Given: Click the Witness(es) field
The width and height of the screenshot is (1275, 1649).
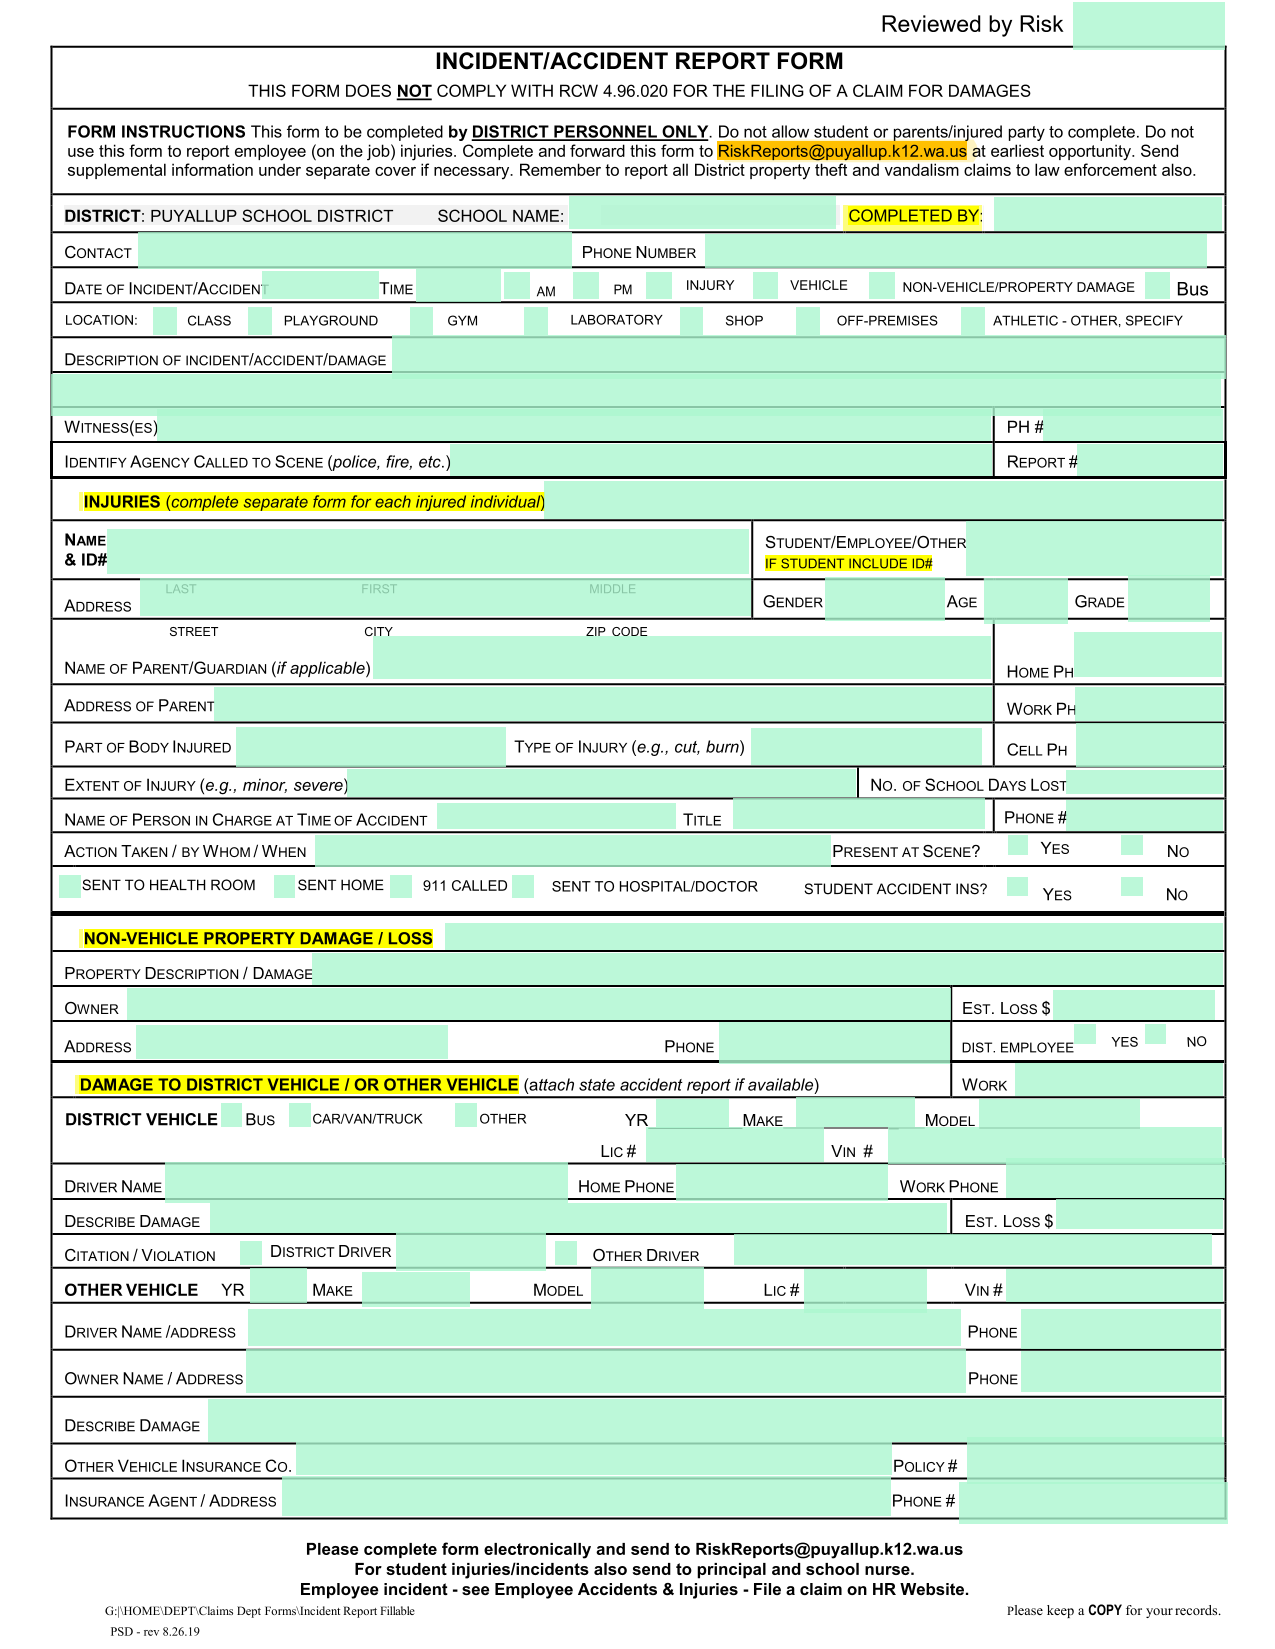Looking at the screenshot, I should [x=575, y=426].
